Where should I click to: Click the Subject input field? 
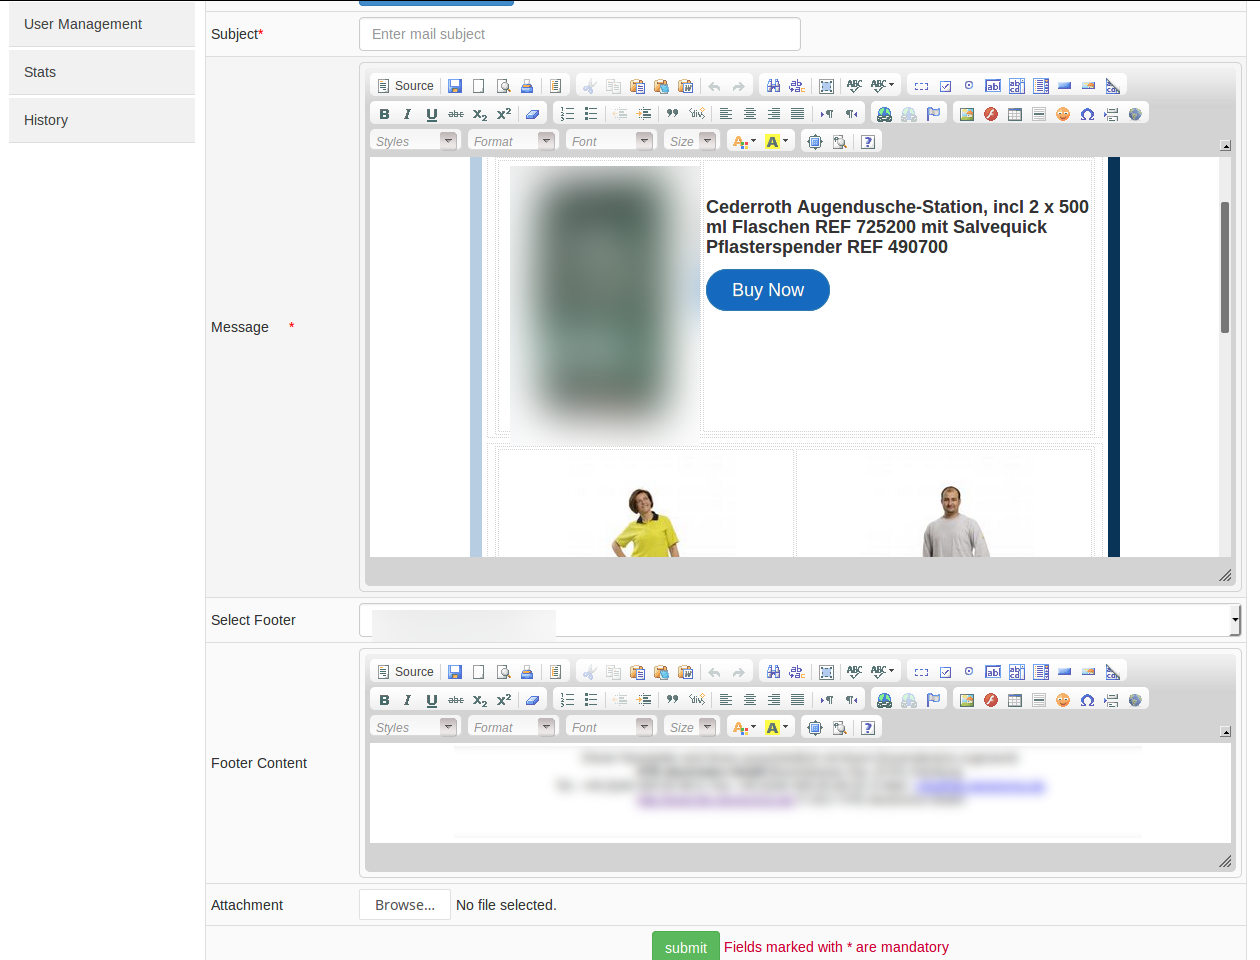click(580, 34)
